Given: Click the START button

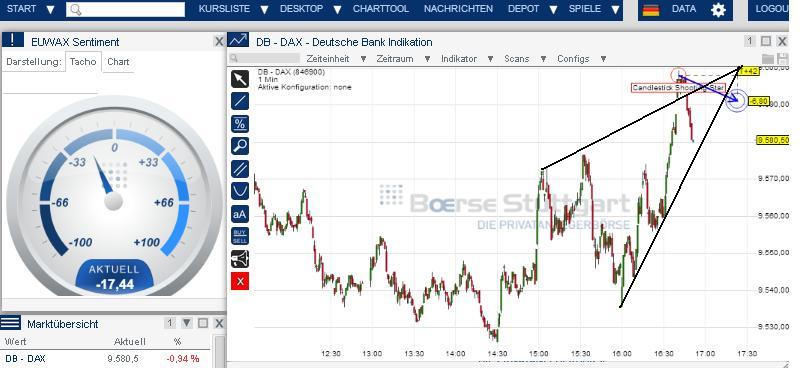Looking at the screenshot, I should click(x=22, y=9).
